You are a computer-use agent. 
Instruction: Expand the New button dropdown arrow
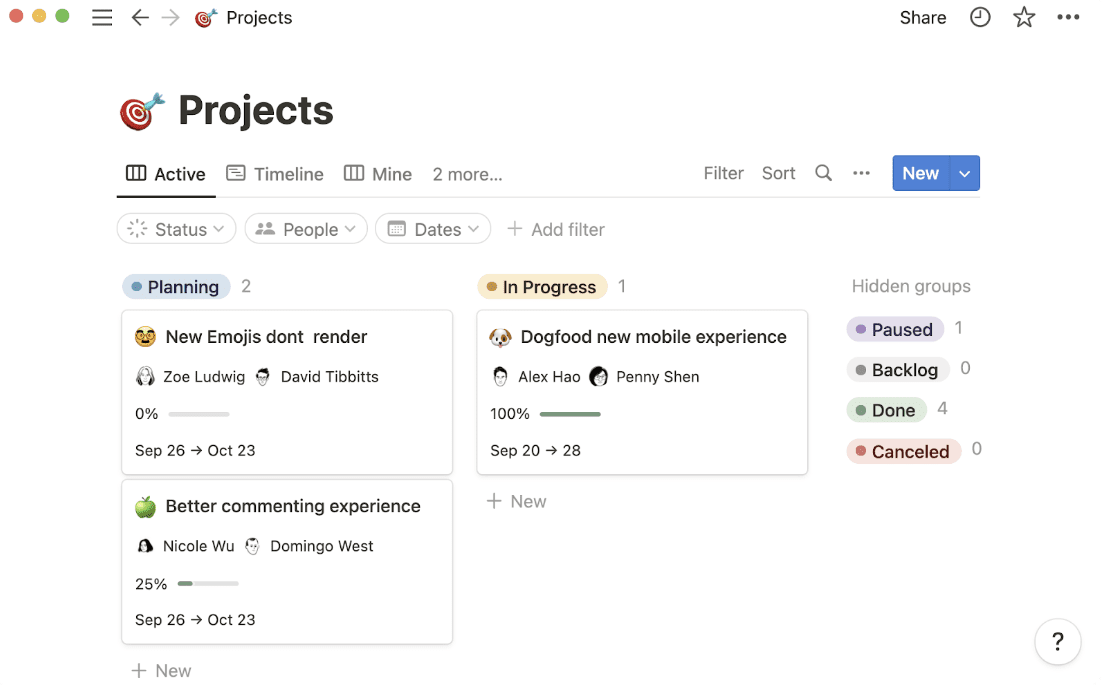pos(964,173)
